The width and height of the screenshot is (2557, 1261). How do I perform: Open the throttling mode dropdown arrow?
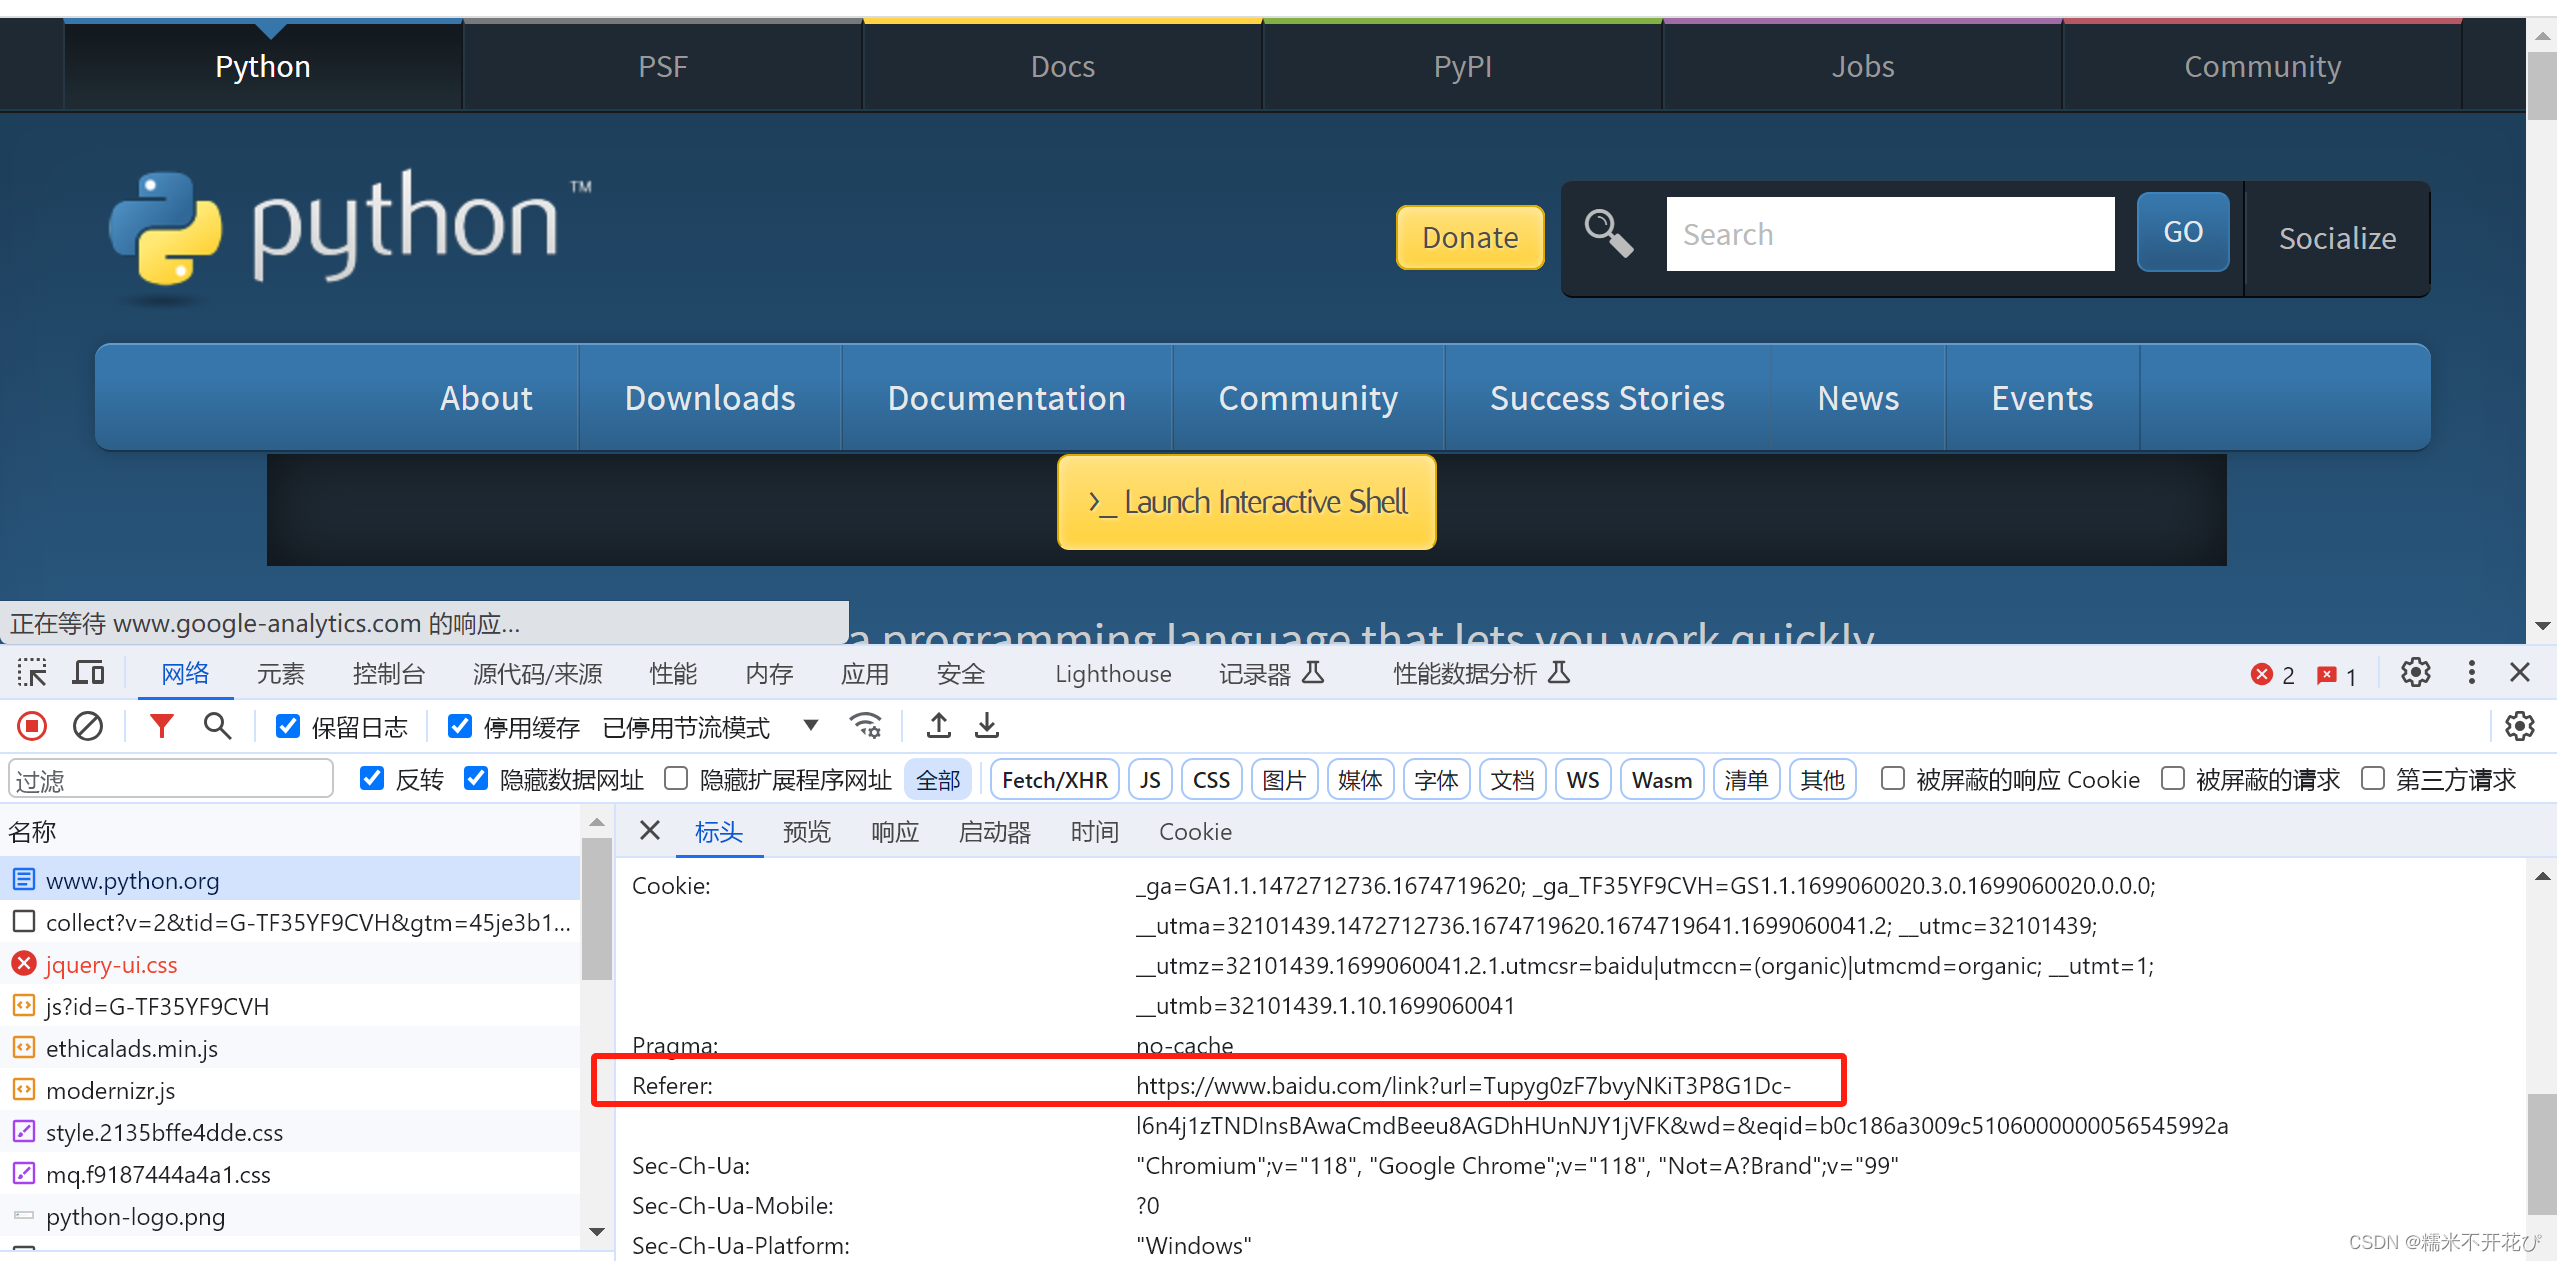click(x=811, y=726)
